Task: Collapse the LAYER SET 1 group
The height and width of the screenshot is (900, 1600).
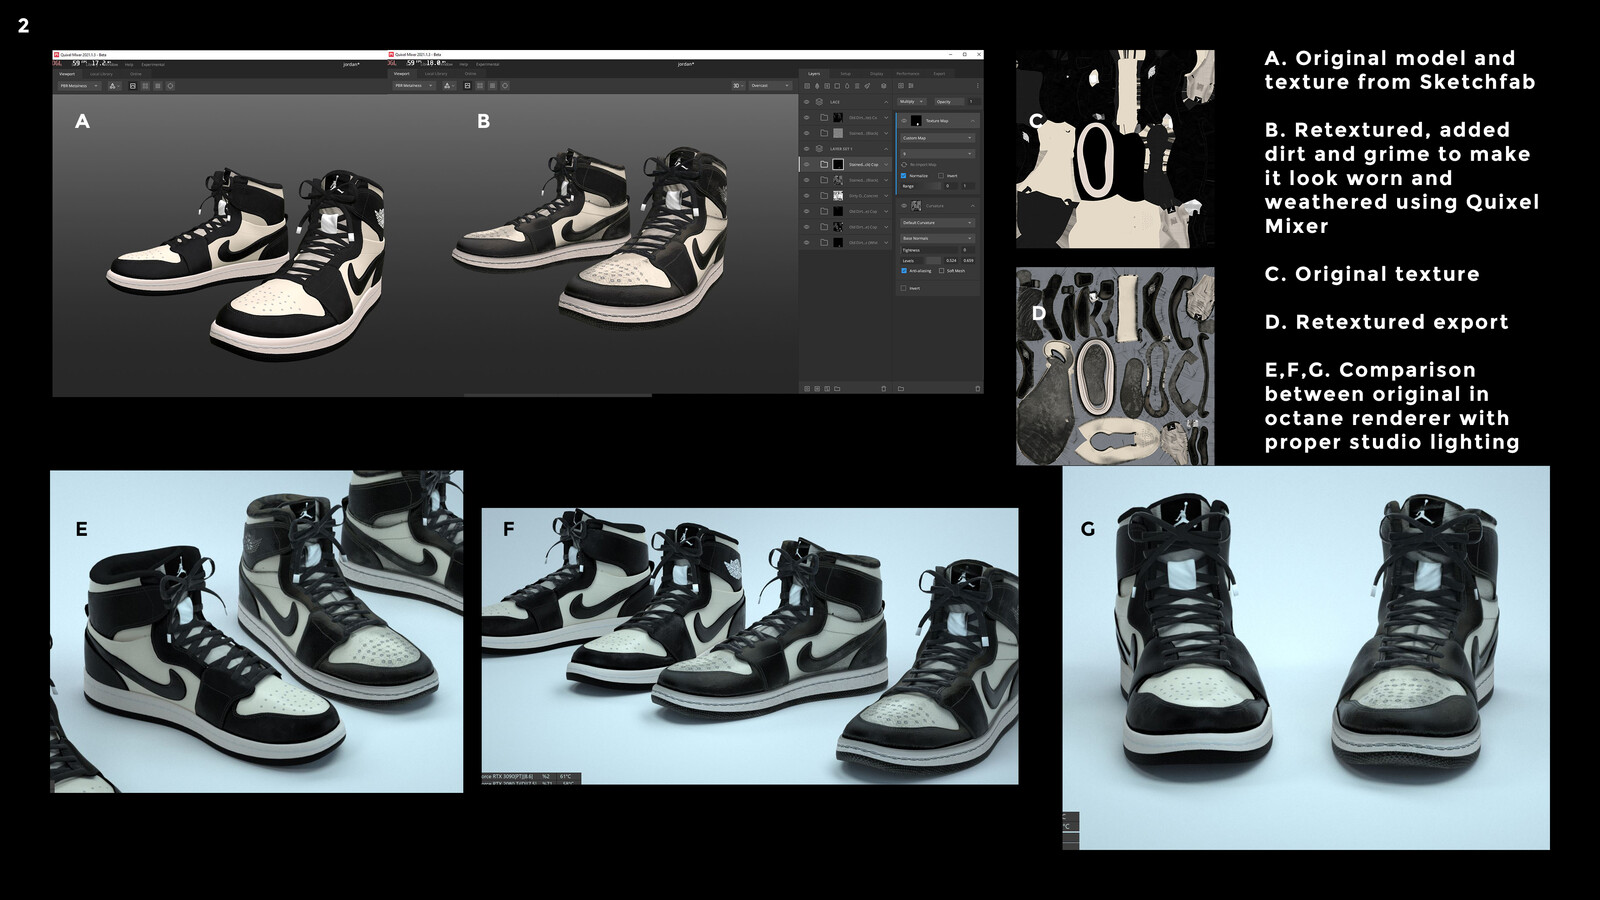Action: click(886, 149)
